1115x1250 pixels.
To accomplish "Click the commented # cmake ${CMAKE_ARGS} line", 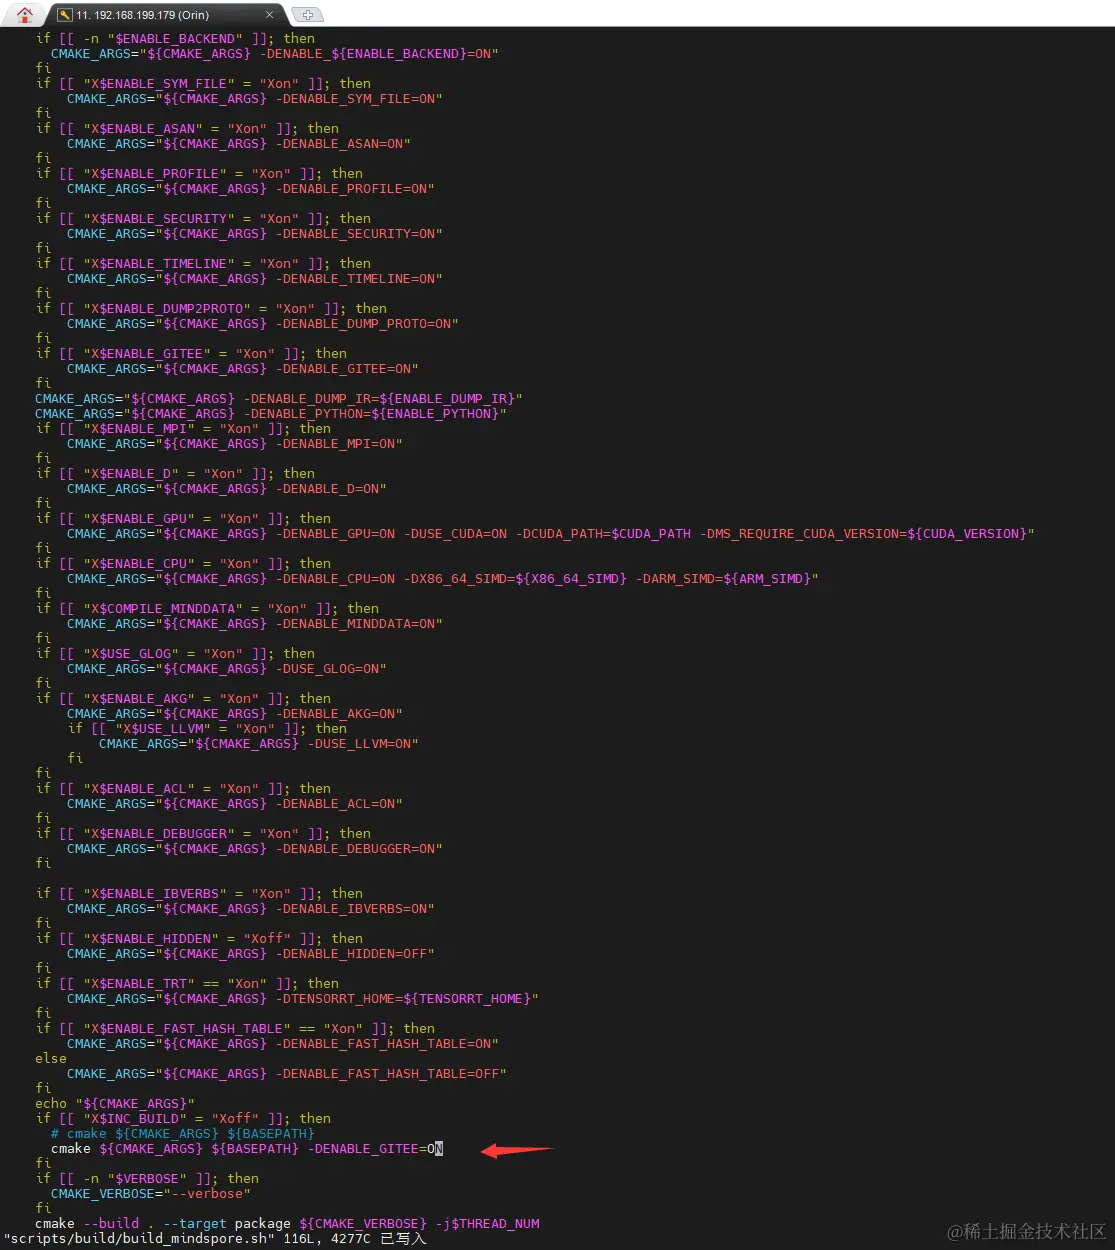I will tap(182, 1134).
